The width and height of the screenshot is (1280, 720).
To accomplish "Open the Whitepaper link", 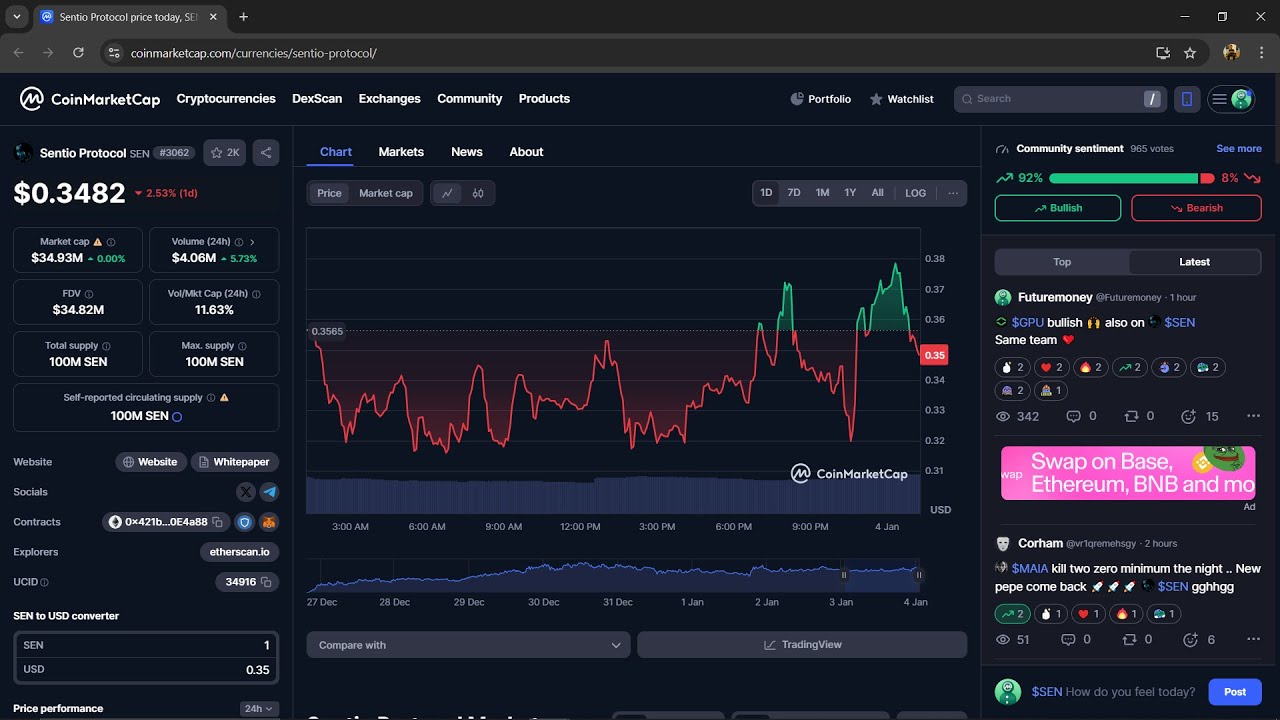I will coord(235,462).
